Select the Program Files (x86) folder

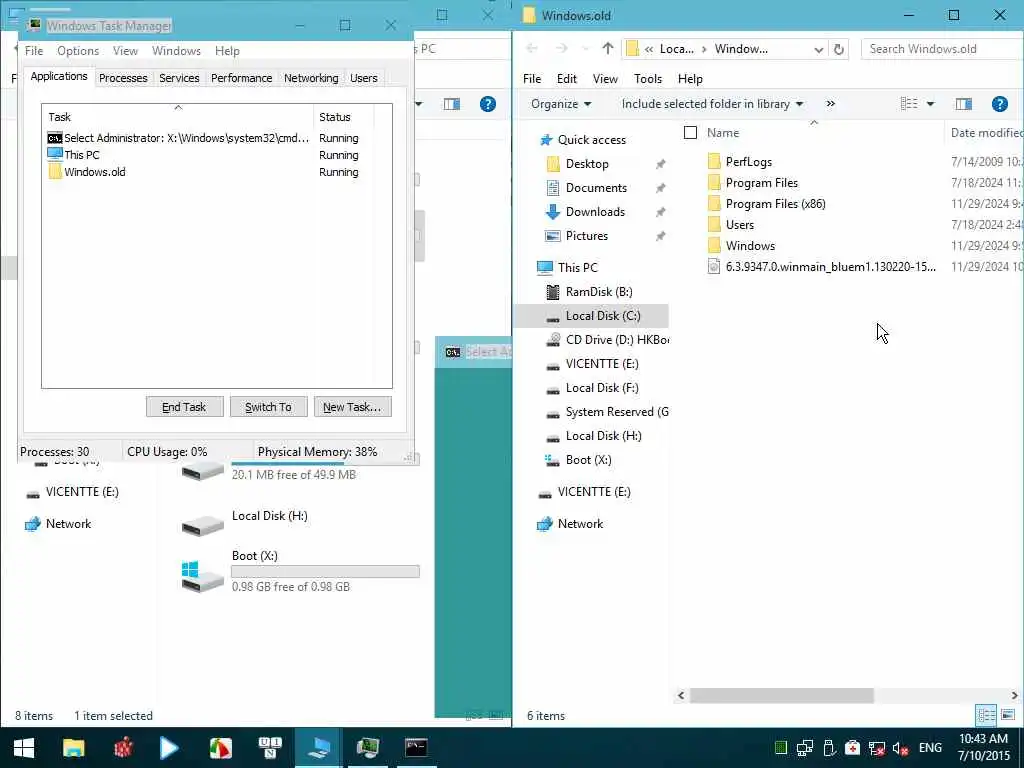(767, 204)
